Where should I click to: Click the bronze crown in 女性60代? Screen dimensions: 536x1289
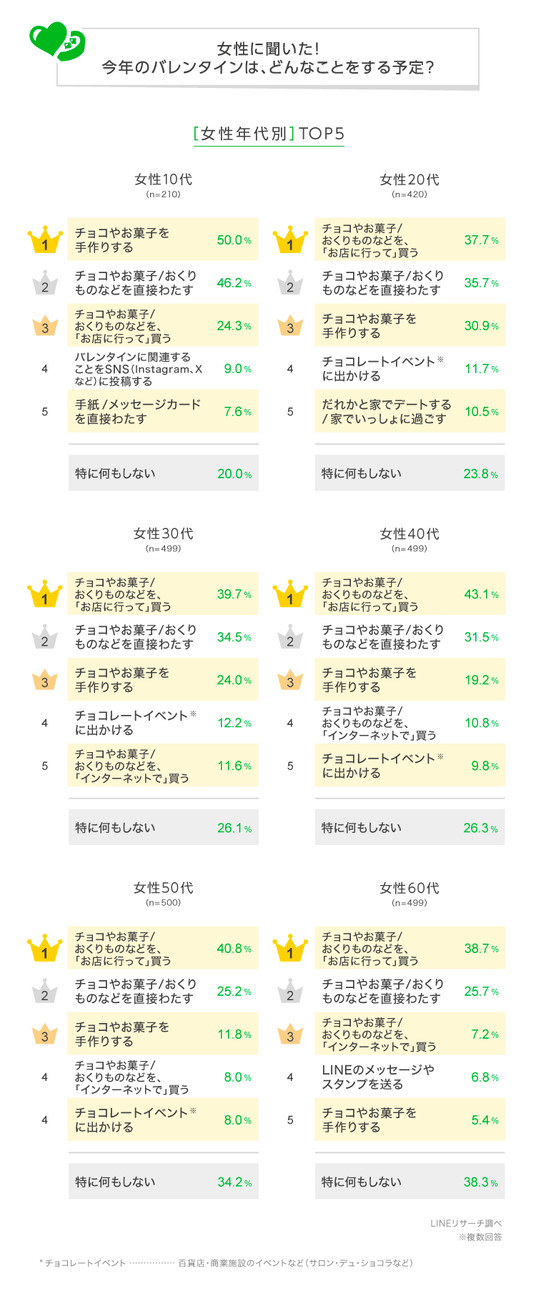point(290,1034)
